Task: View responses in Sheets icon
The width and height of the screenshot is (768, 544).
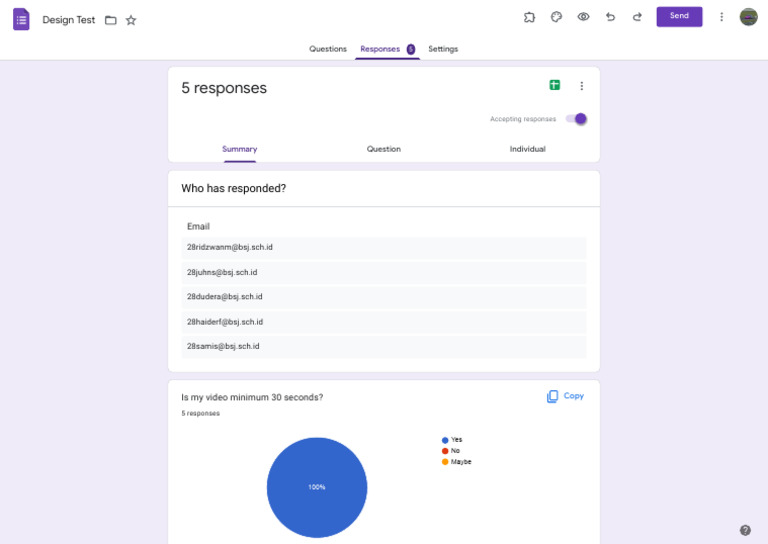Action: click(554, 85)
